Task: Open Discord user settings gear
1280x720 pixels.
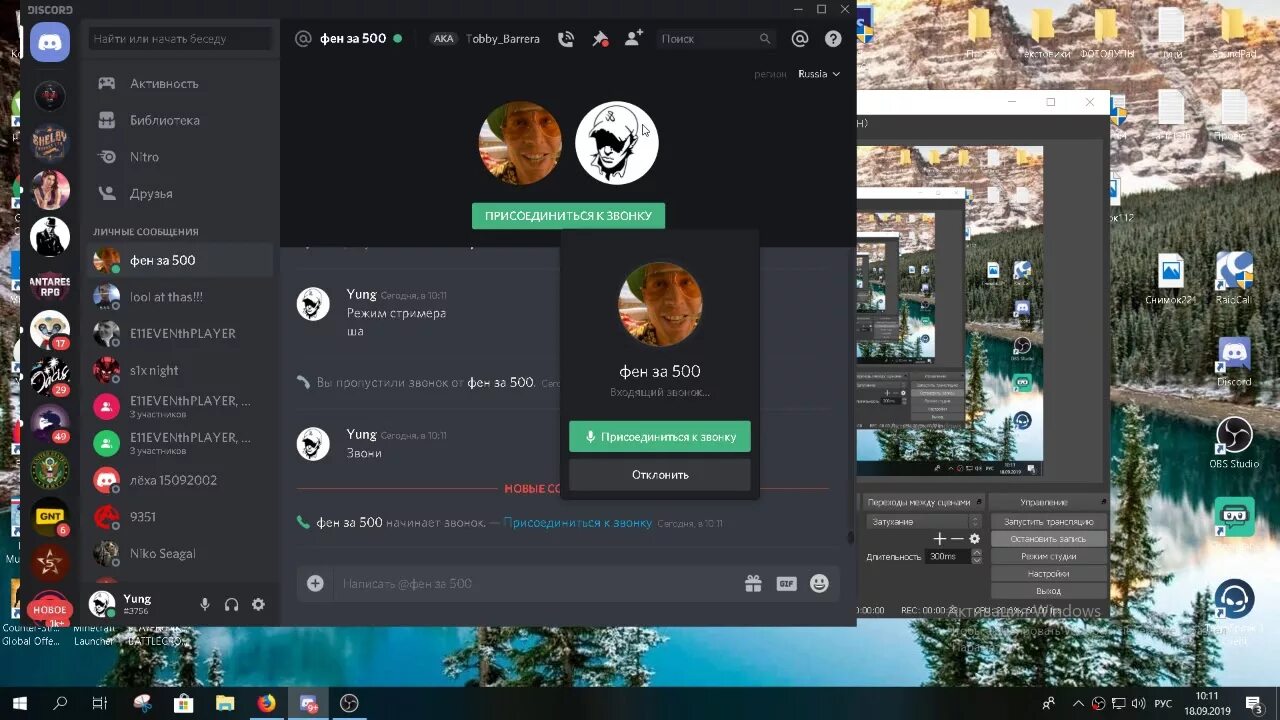Action: click(258, 604)
